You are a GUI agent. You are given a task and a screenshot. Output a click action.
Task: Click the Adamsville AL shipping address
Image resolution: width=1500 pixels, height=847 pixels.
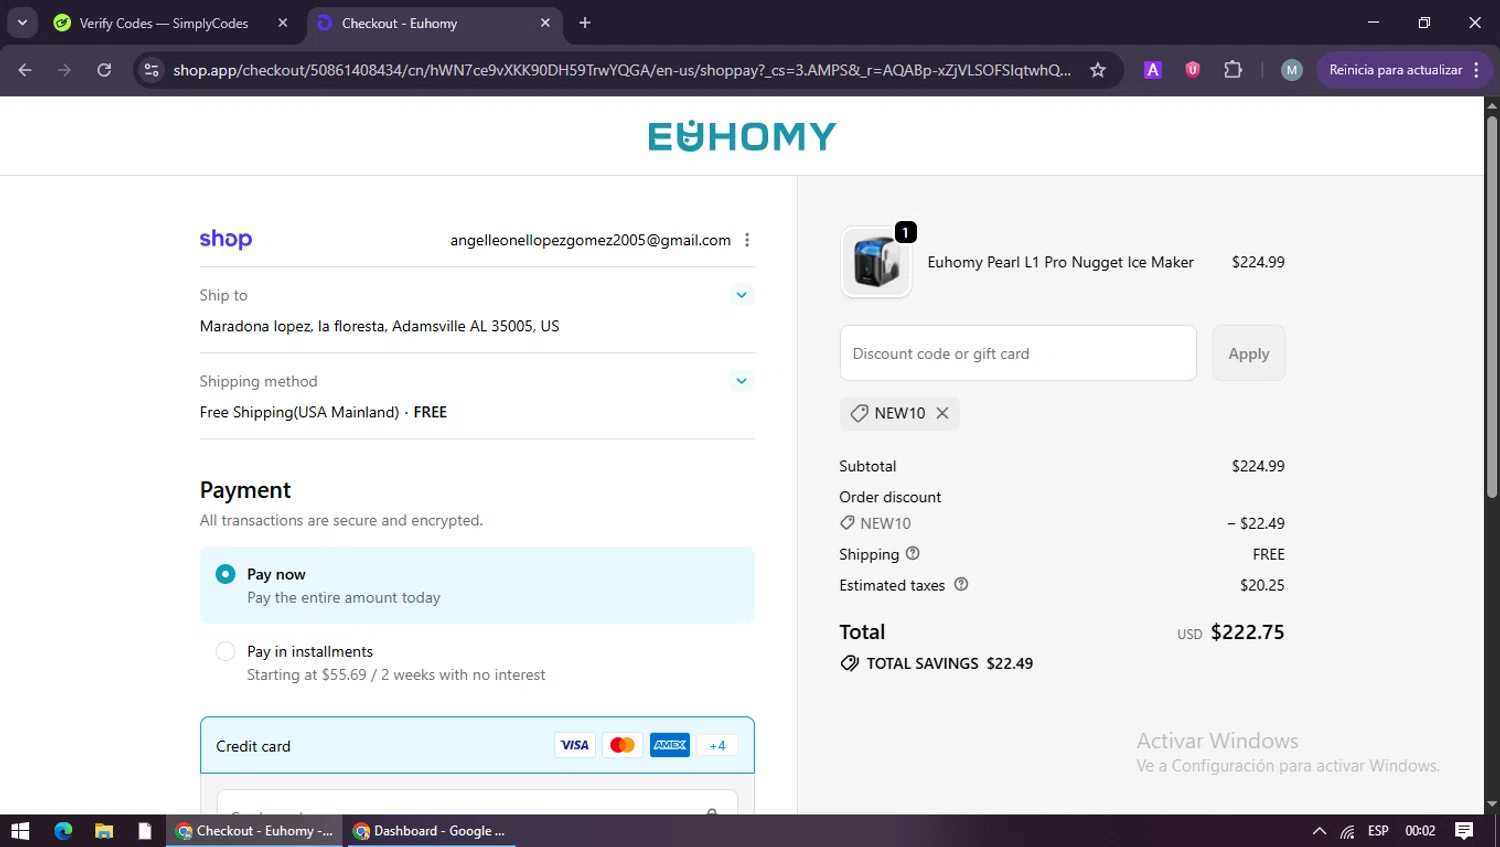379,326
